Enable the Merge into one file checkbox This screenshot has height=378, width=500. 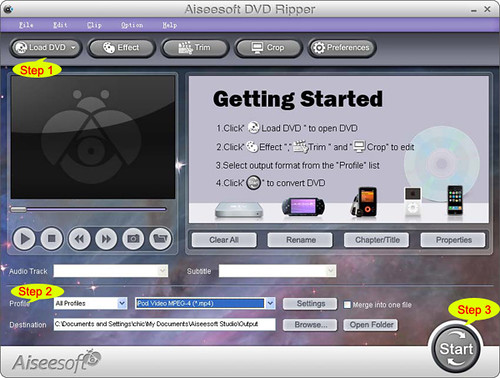pyautogui.click(x=347, y=305)
